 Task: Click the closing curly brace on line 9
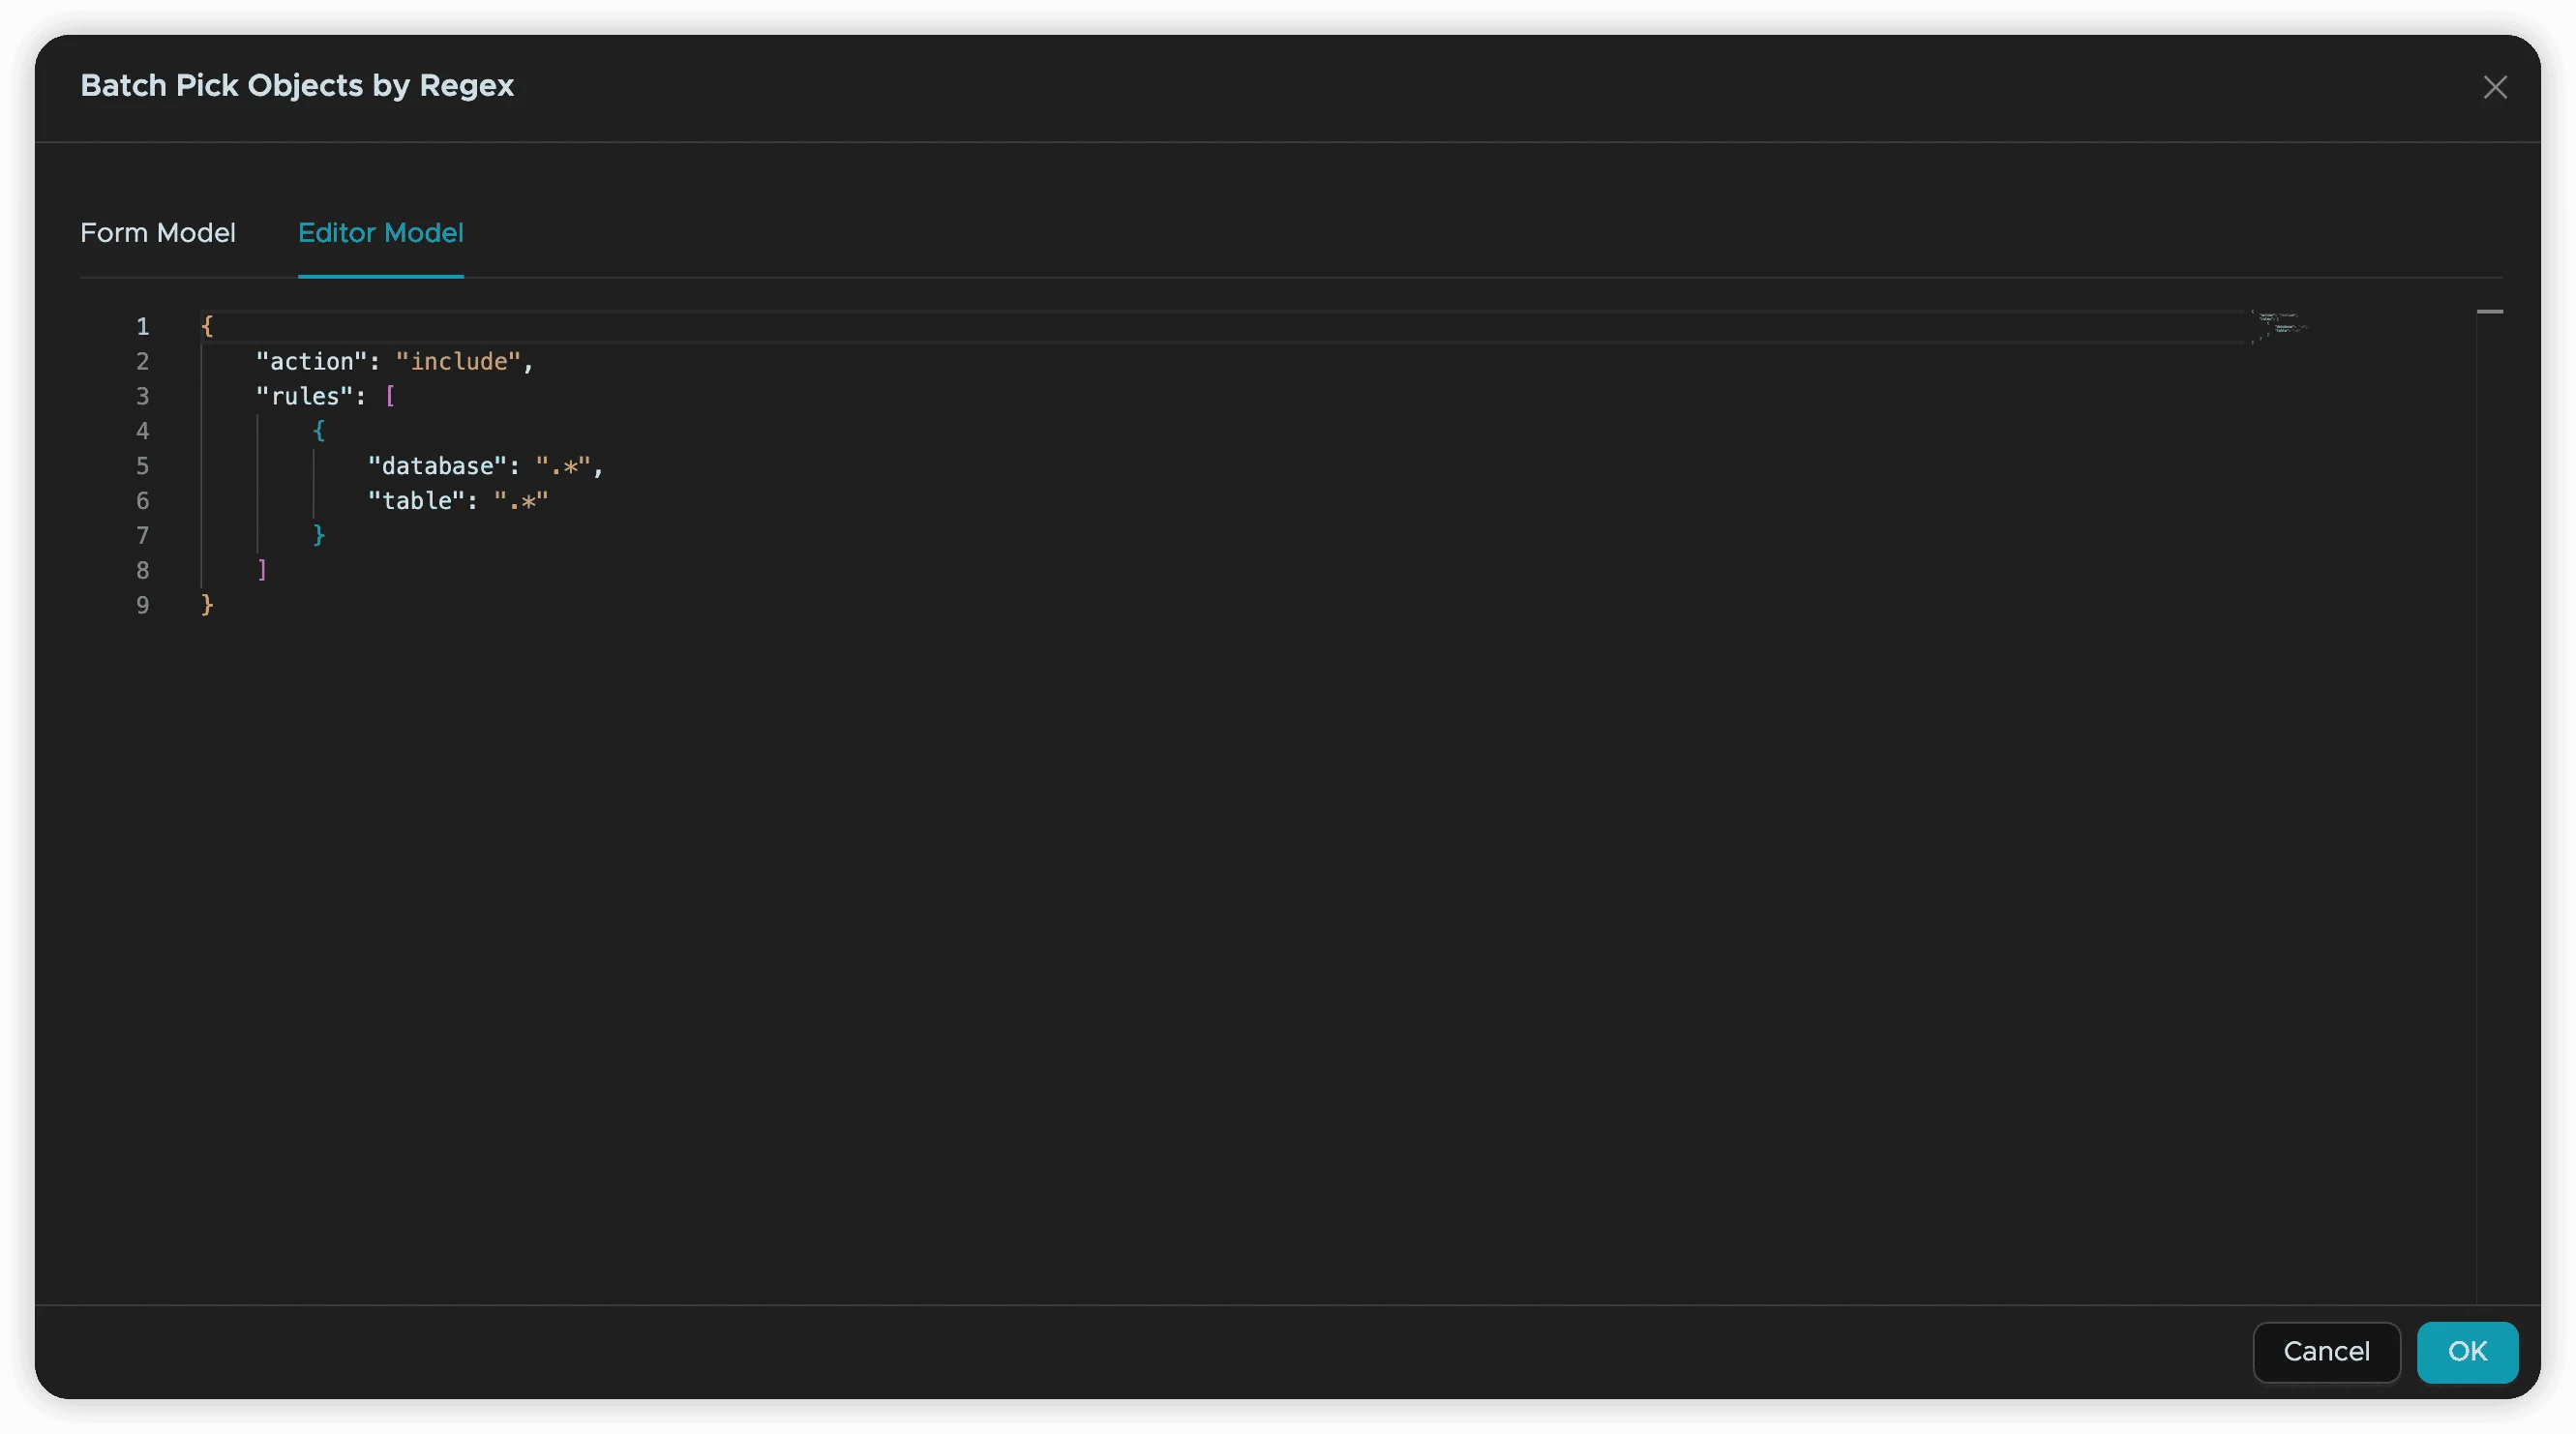(207, 605)
